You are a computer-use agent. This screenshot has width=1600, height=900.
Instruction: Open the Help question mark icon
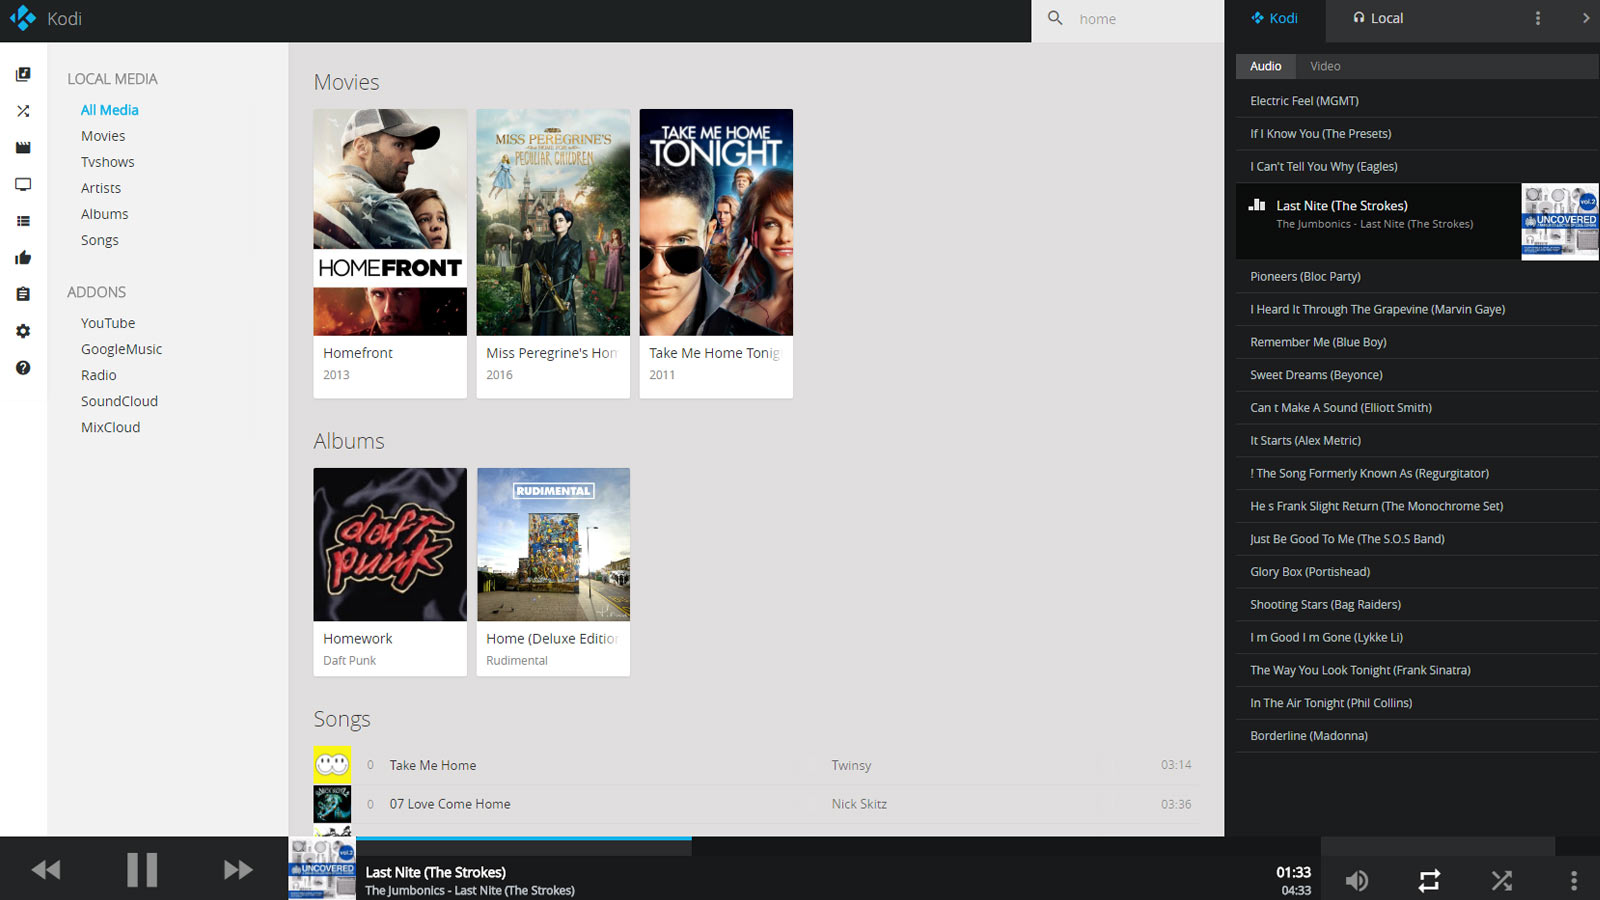click(23, 368)
